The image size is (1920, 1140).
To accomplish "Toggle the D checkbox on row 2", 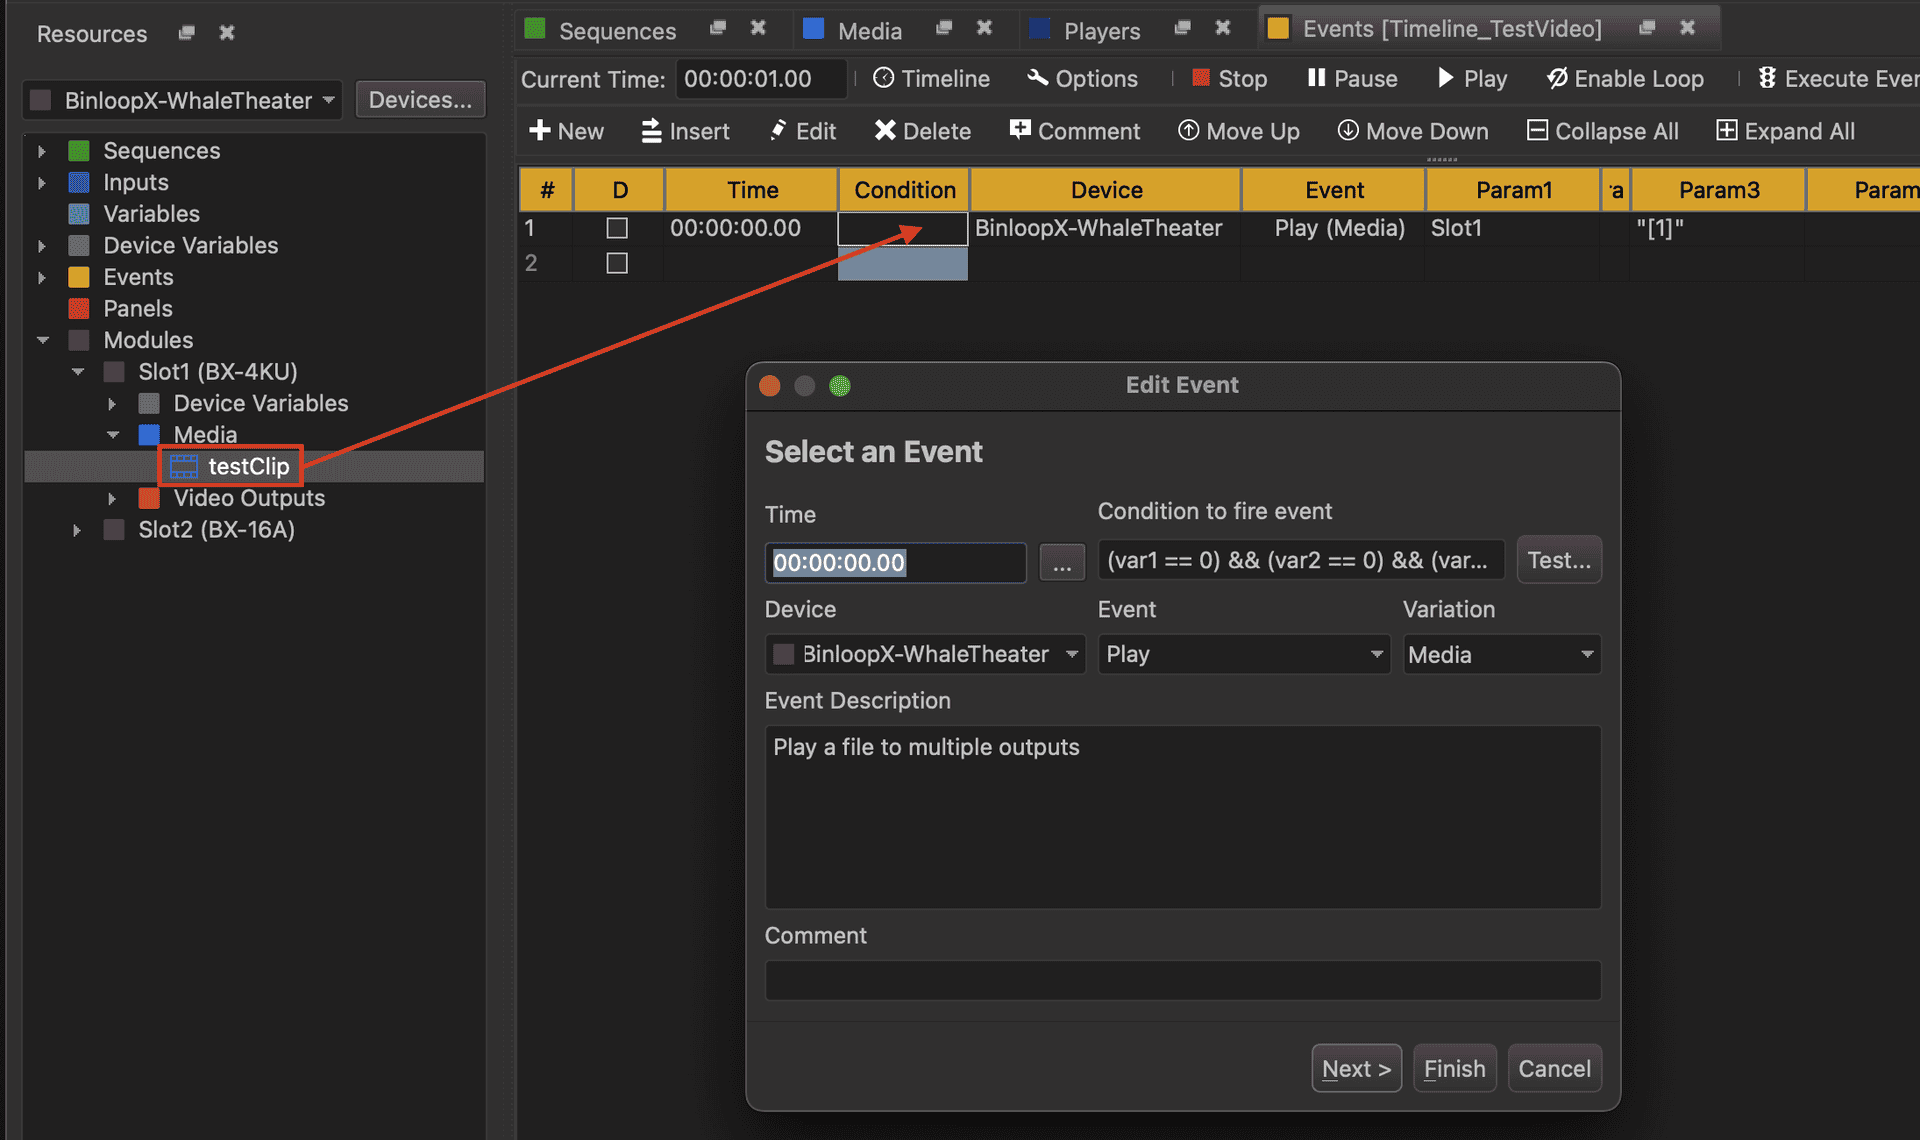I will (617, 263).
